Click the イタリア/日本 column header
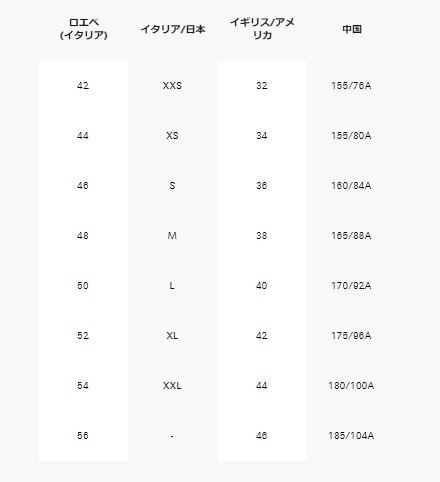This screenshot has height=482, width=440. click(x=173, y=29)
